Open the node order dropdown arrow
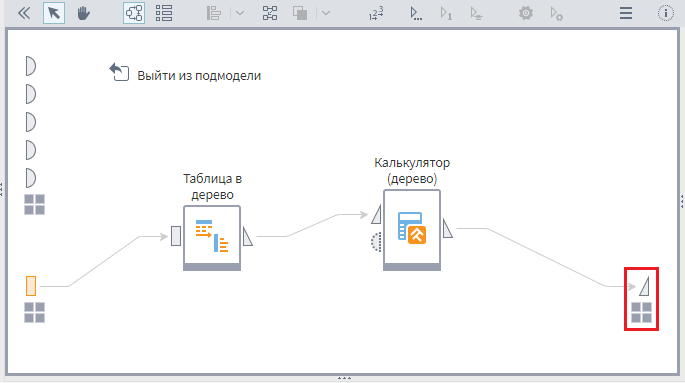The height and width of the screenshot is (383, 685). pos(326,13)
